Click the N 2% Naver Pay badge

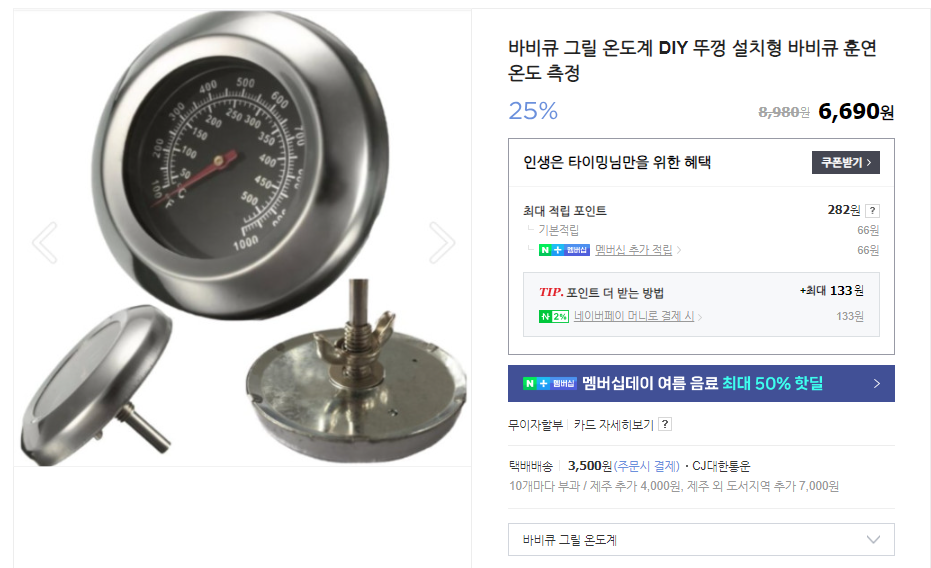point(553,316)
